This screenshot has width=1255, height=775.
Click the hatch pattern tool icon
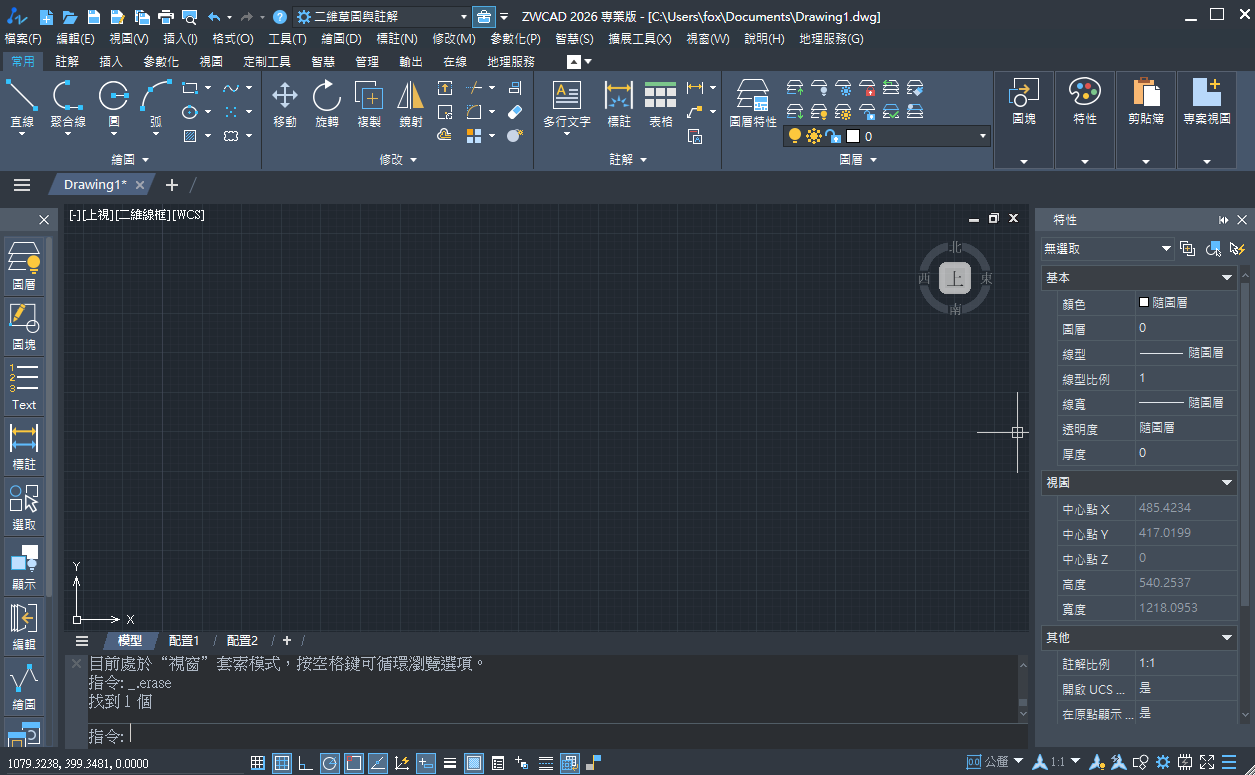tap(189, 136)
